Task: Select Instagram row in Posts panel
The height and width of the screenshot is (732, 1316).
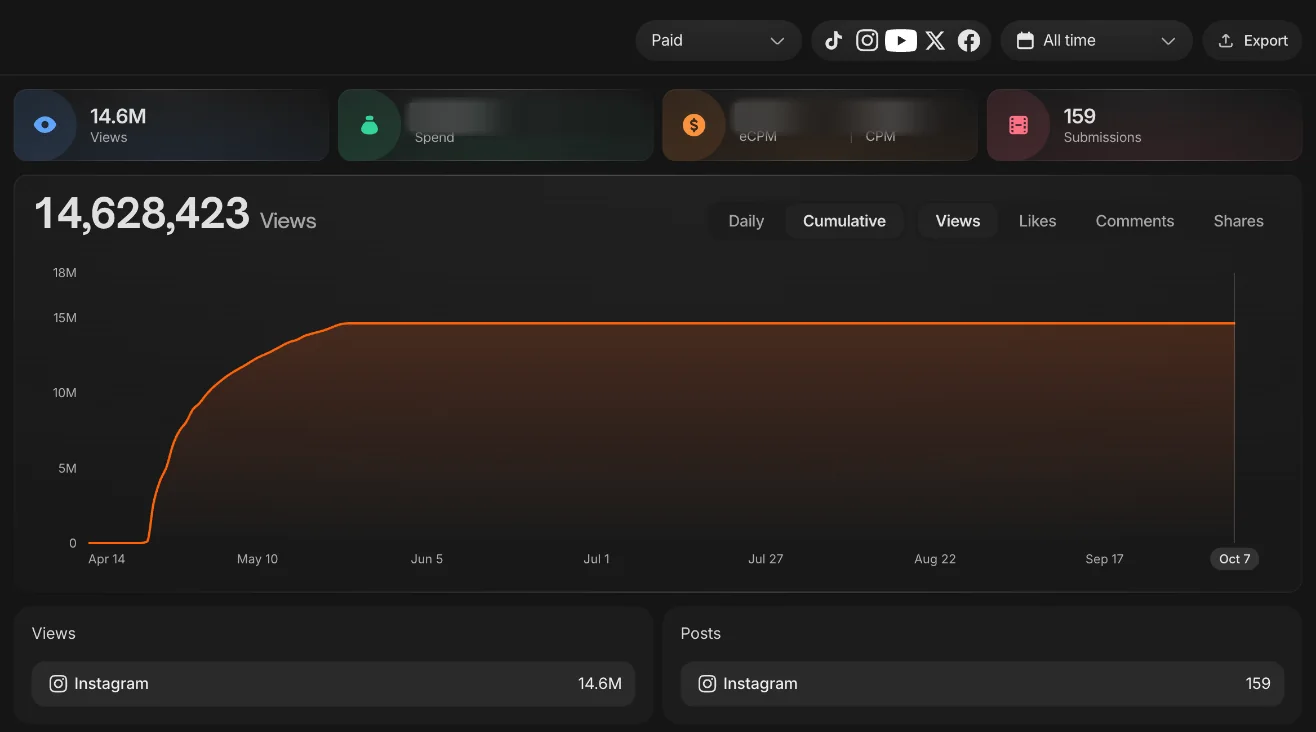Action: click(x=982, y=684)
